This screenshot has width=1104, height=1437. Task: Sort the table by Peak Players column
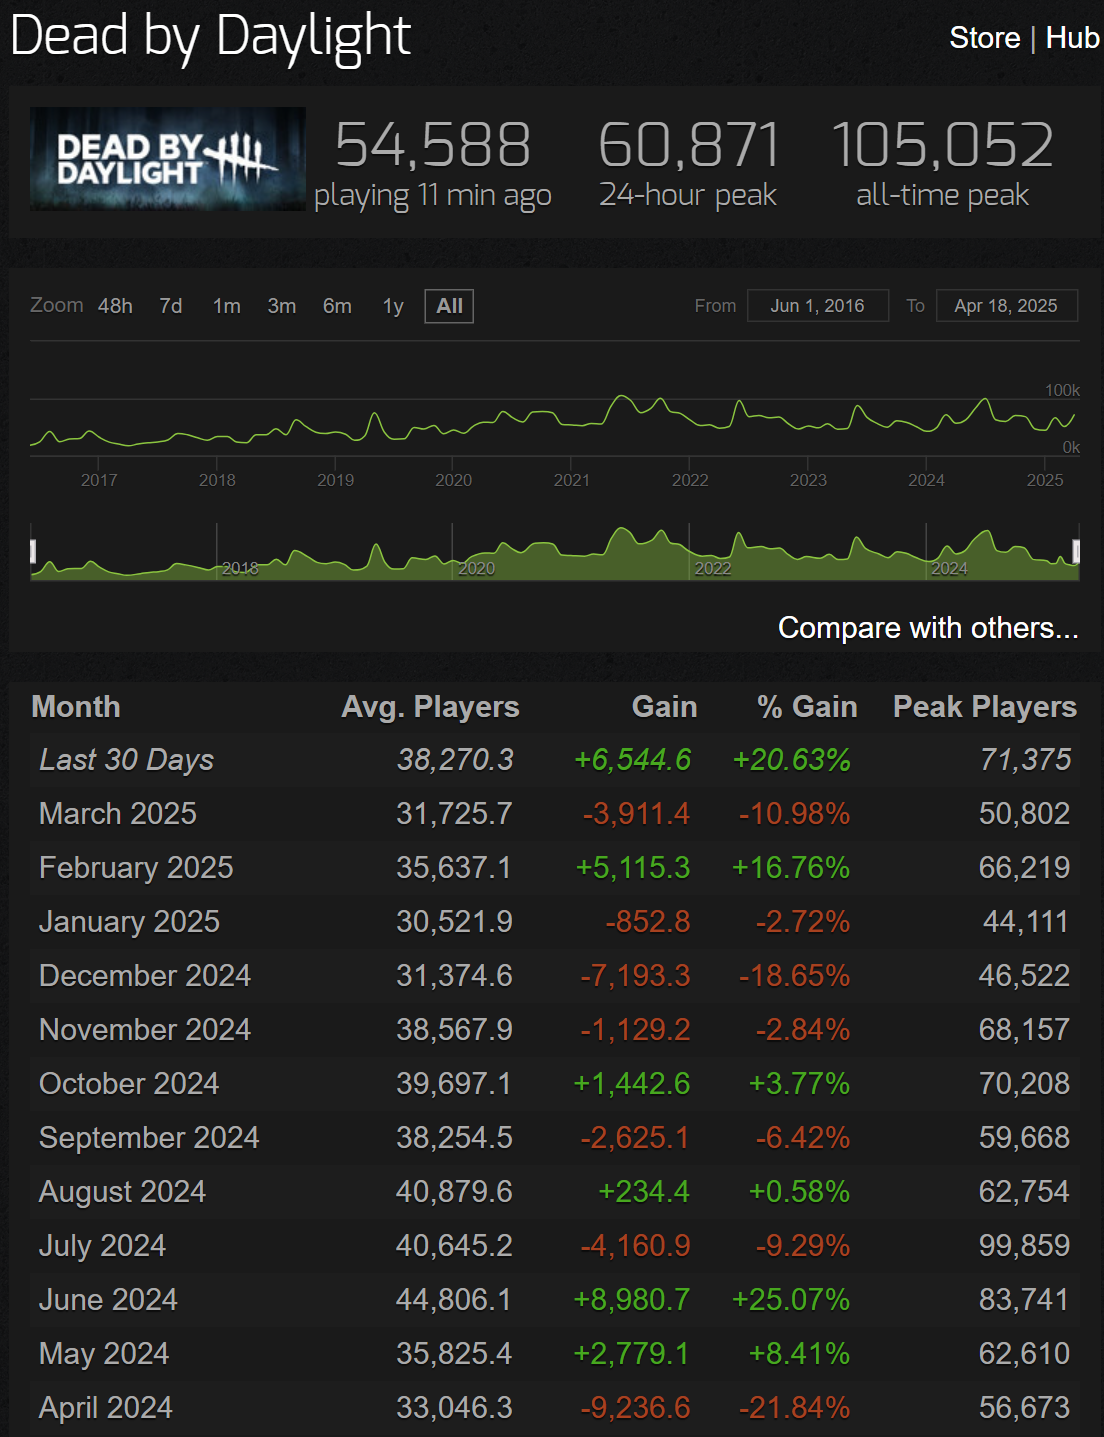983,706
